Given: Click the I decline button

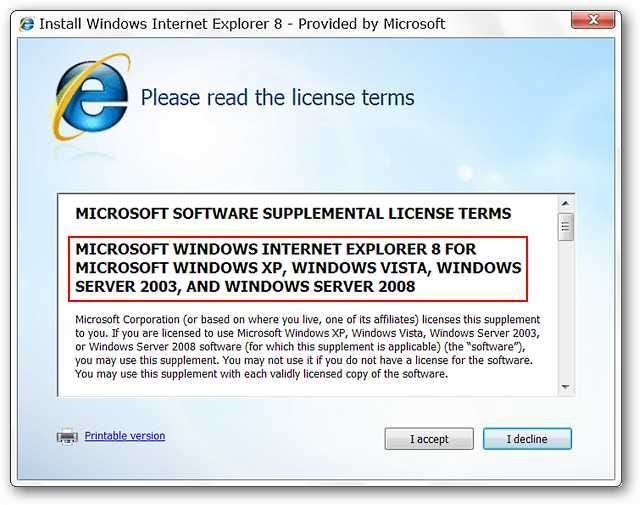Looking at the screenshot, I should click(x=527, y=439).
